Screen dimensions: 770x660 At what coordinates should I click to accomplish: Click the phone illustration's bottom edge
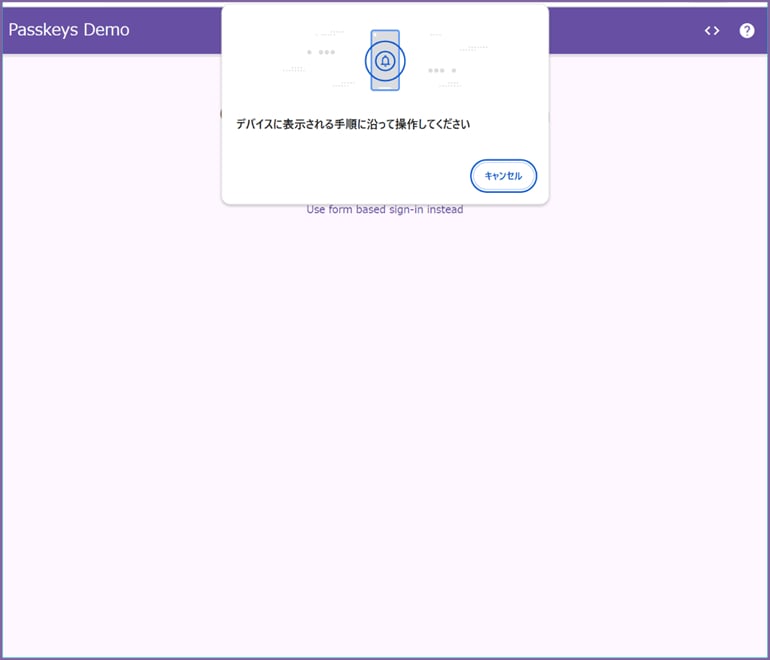[385, 89]
